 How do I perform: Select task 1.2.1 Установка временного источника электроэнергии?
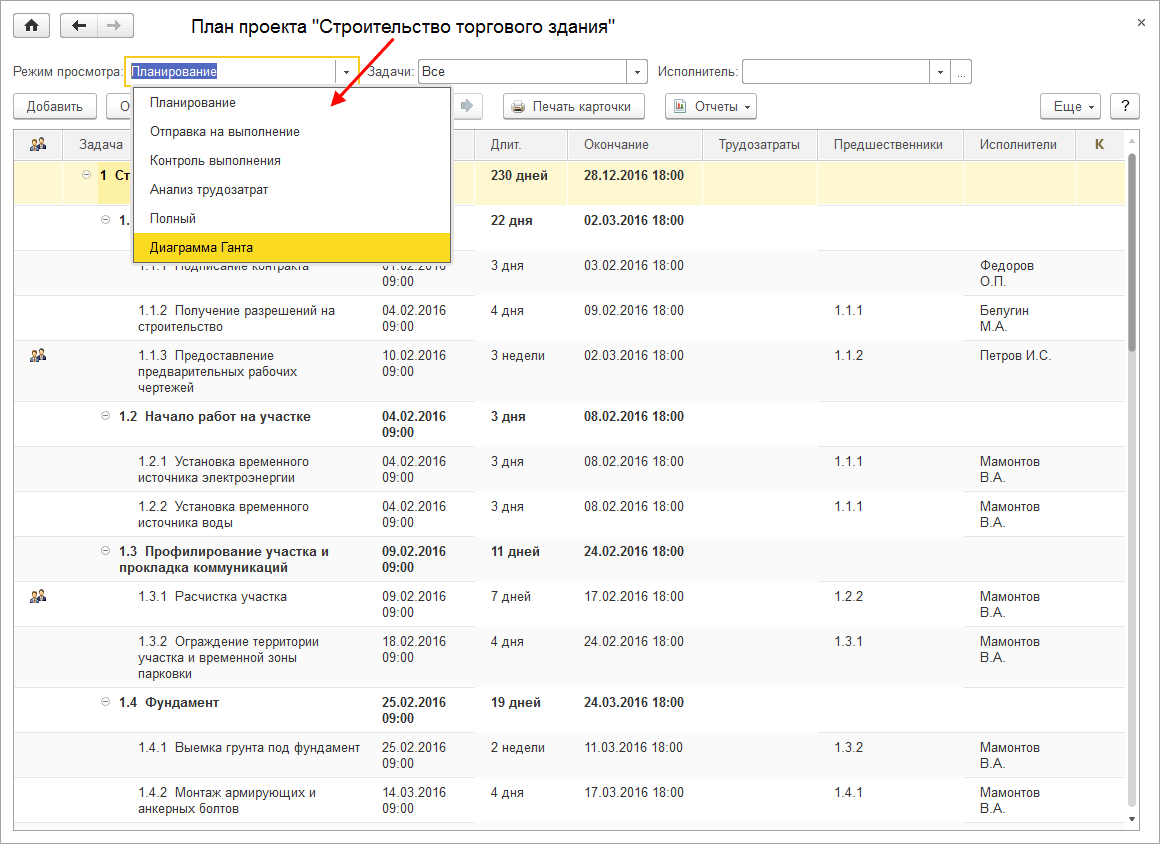pos(223,469)
